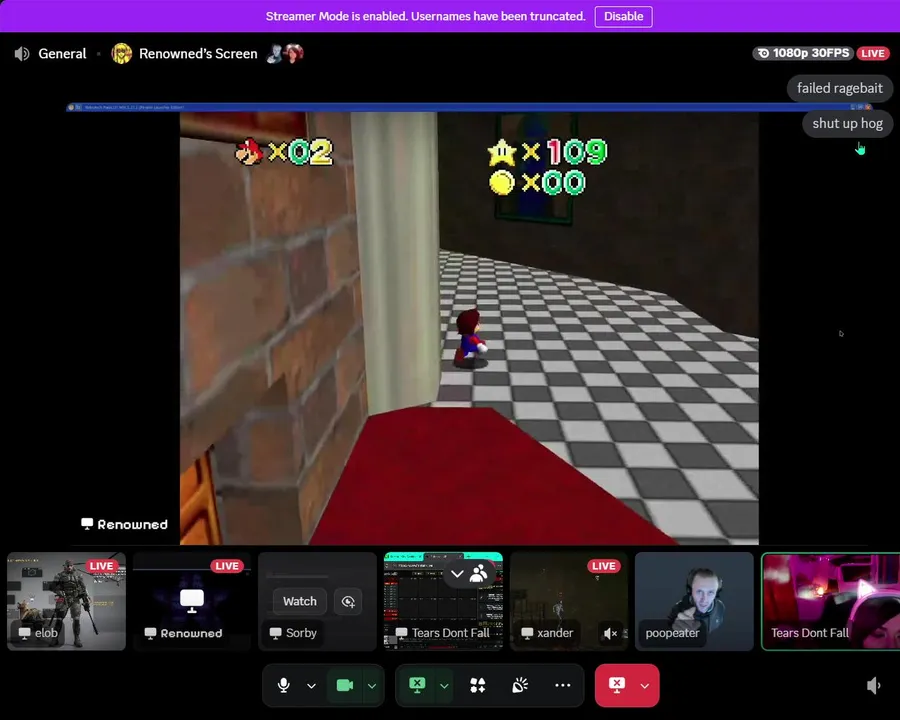Toggle the microphone mute button
Screen dimensions: 900x720
click(284, 685)
